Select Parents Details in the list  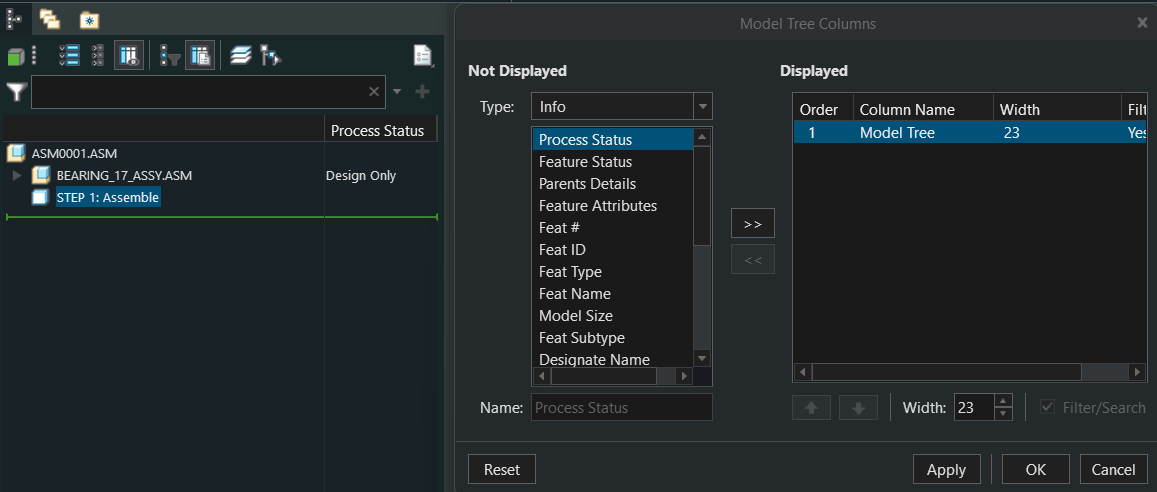point(612,184)
